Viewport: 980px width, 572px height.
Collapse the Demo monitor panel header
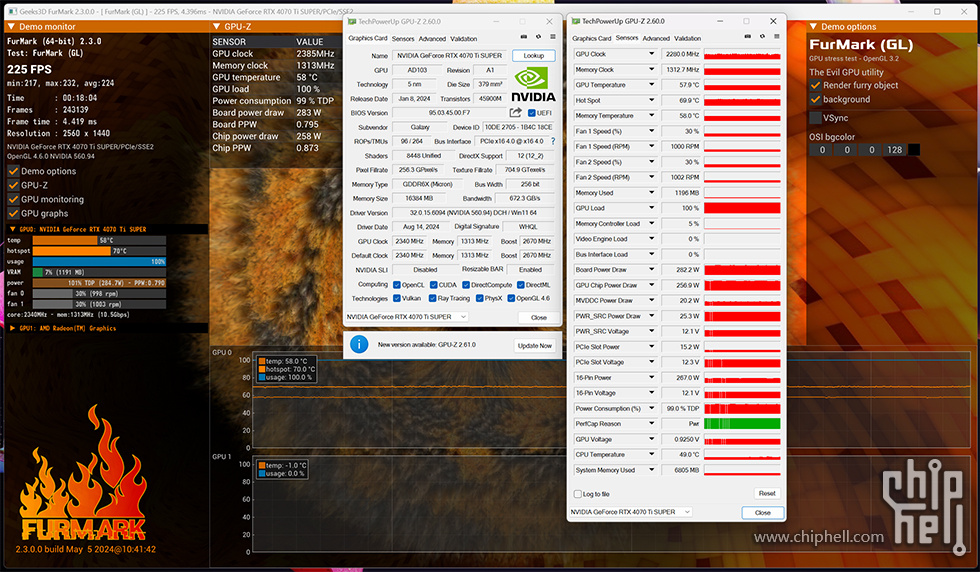(x=11, y=26)
